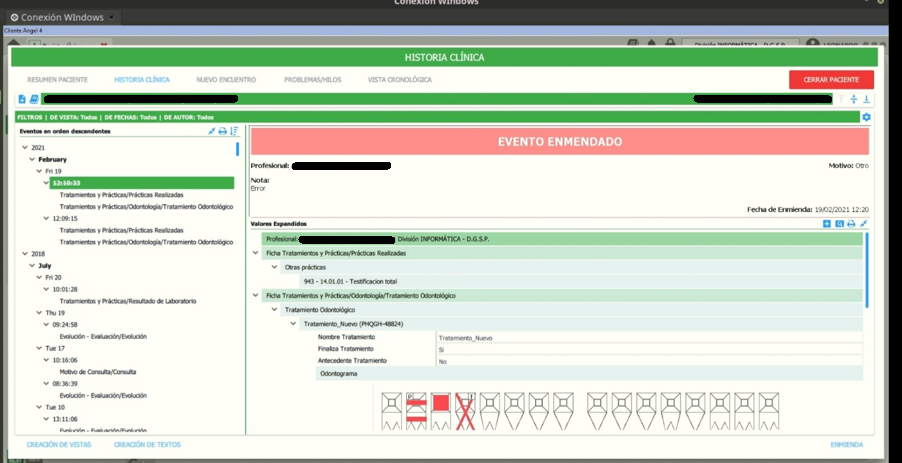Click the book icon beside patient bar

click(x=34, y=99)
